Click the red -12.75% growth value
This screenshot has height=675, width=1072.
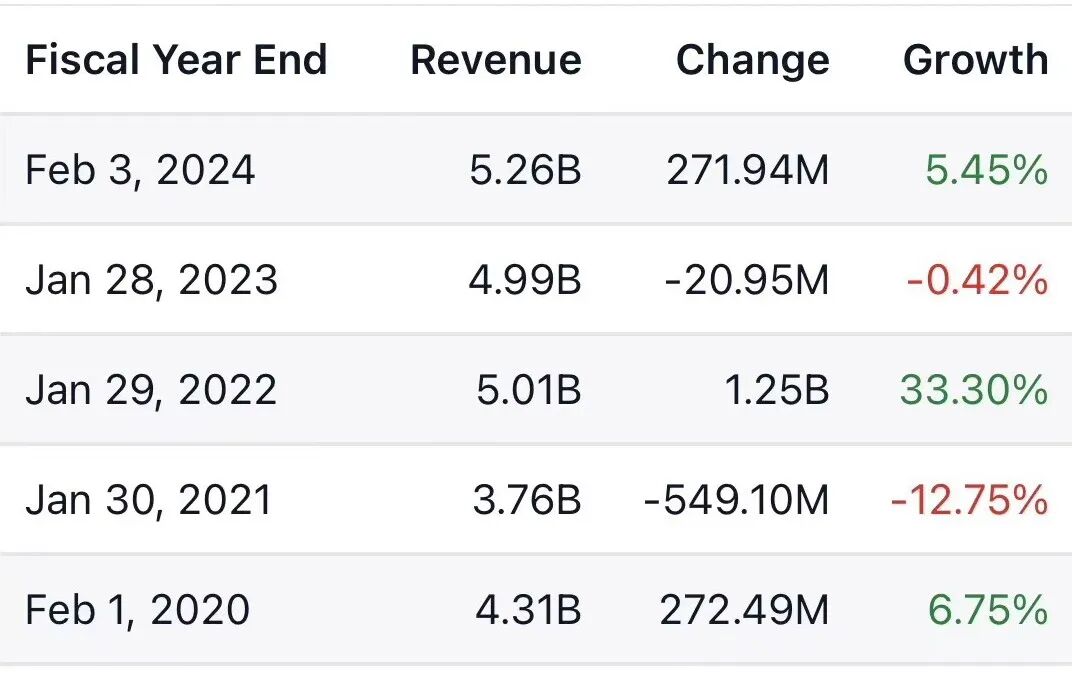pos(969,499)
